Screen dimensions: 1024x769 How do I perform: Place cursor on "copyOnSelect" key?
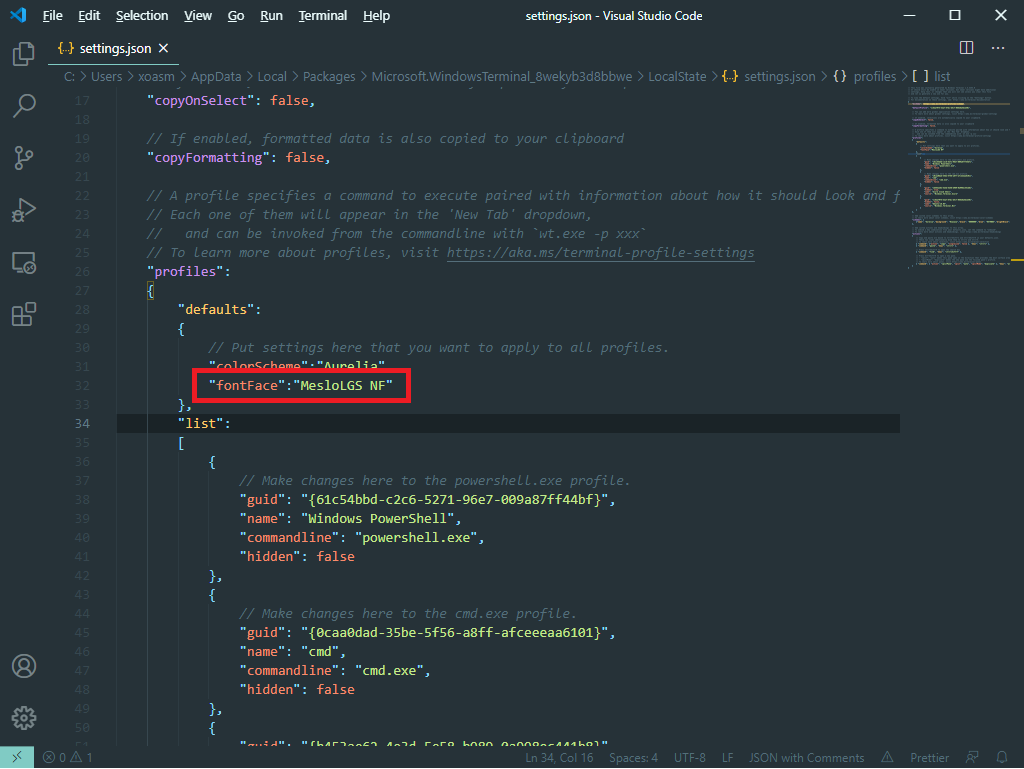tap(200, 101)
